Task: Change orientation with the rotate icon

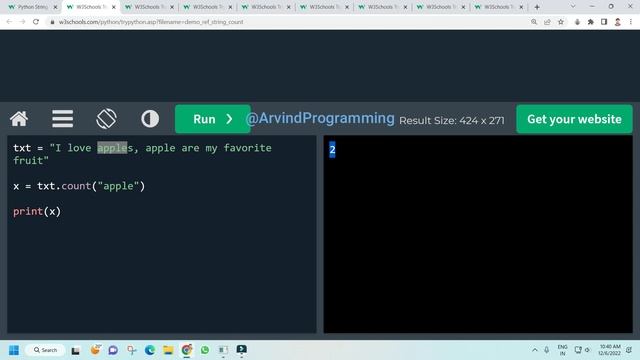Action: coord(106,119)
